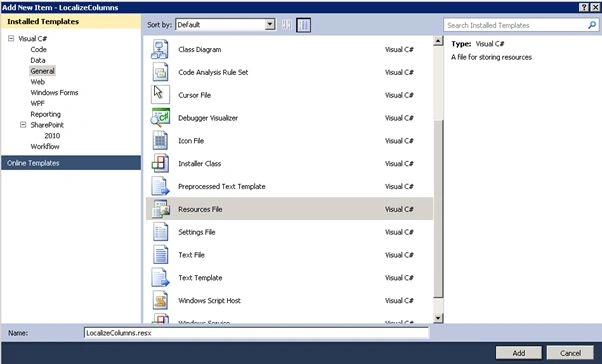The image size is (602, 364).
Task: Select the Text File template icon
Action: pyautogui.click(x=160, y=254)
